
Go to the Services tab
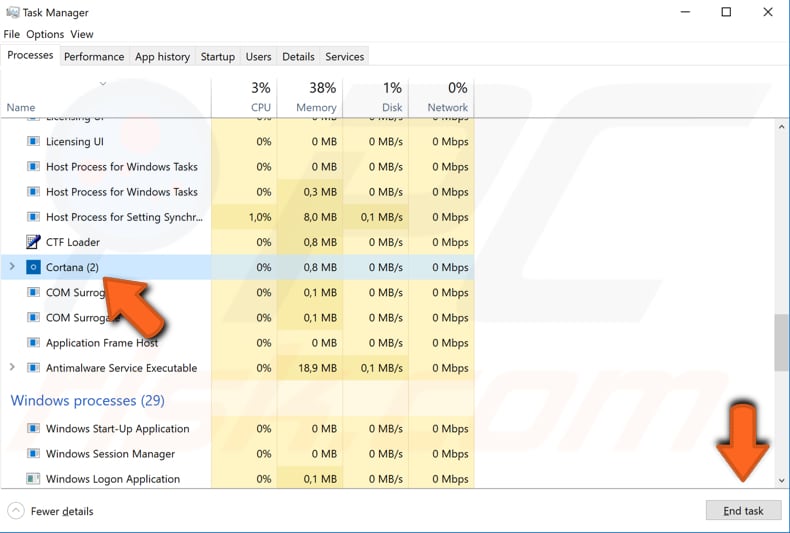[x=345, y=56]
